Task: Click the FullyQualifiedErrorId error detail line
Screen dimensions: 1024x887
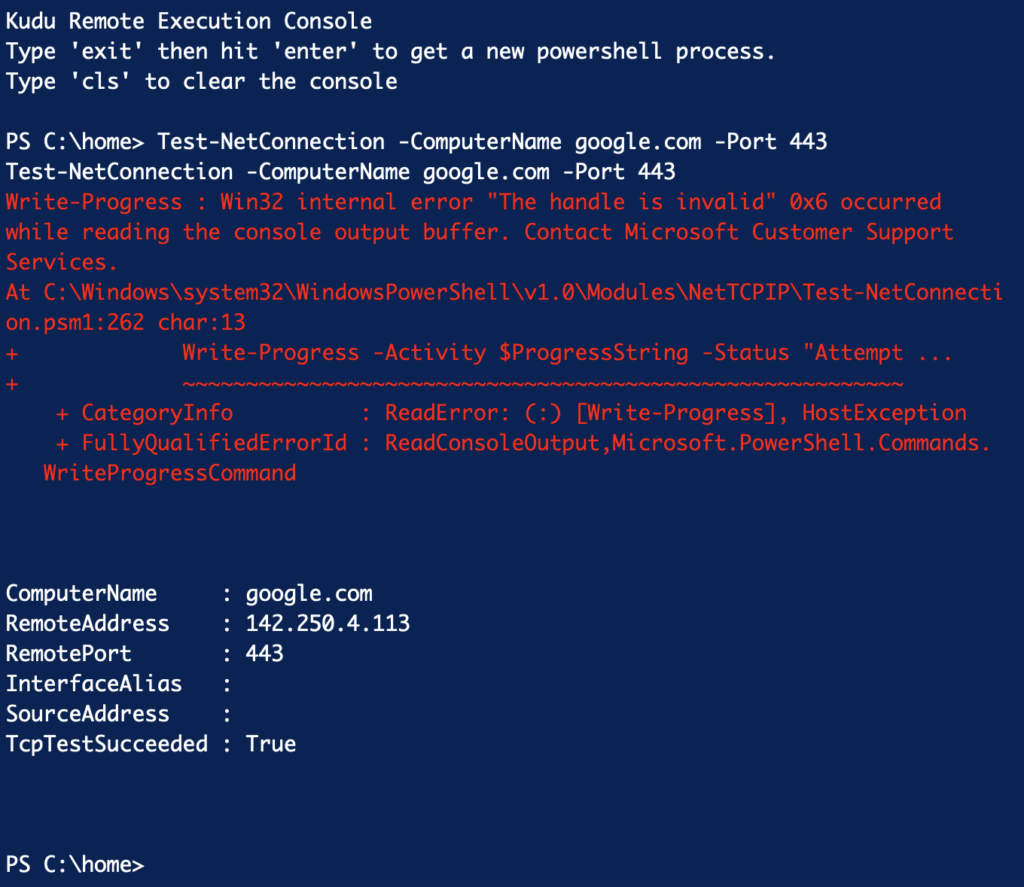Action: tap(520, 443)
